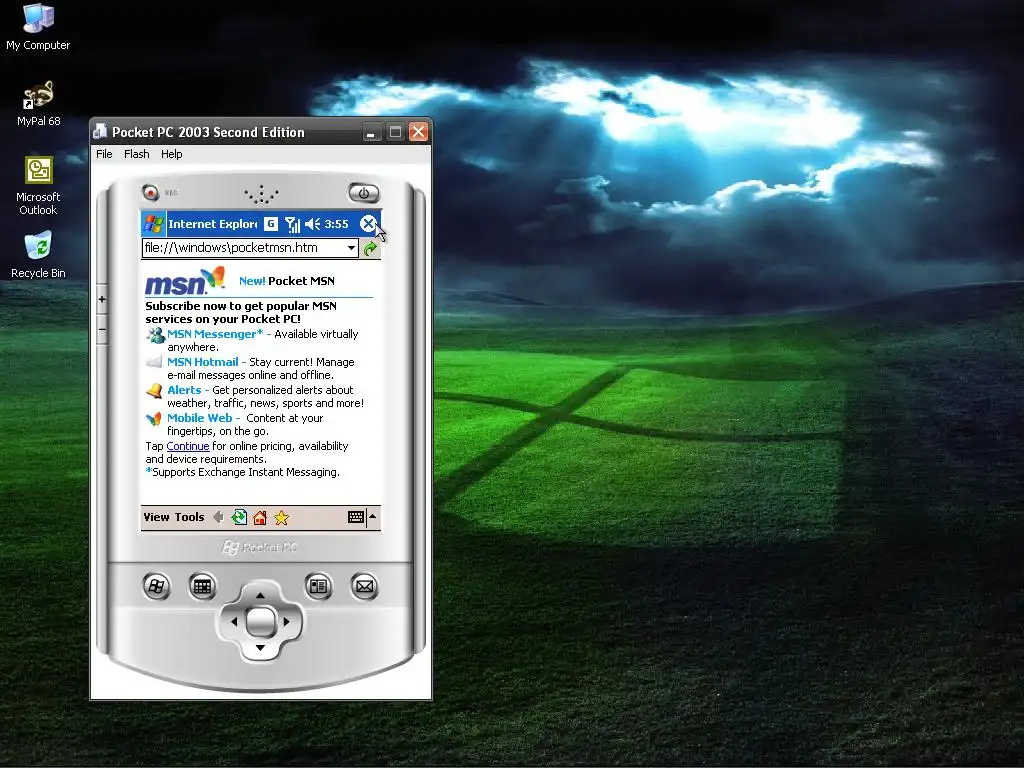
Task: Click the emulator title bar icon
Action: pos(100,132)
